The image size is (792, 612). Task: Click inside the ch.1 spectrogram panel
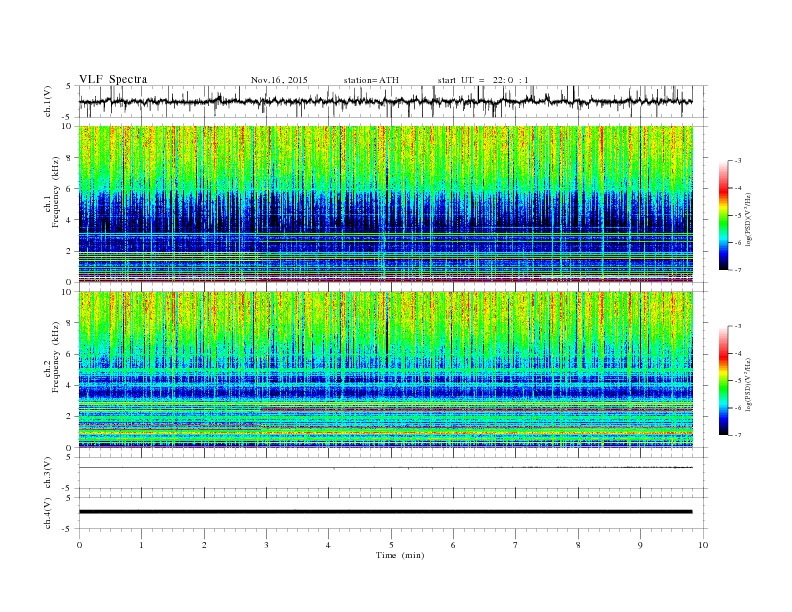tap(386, 204)
